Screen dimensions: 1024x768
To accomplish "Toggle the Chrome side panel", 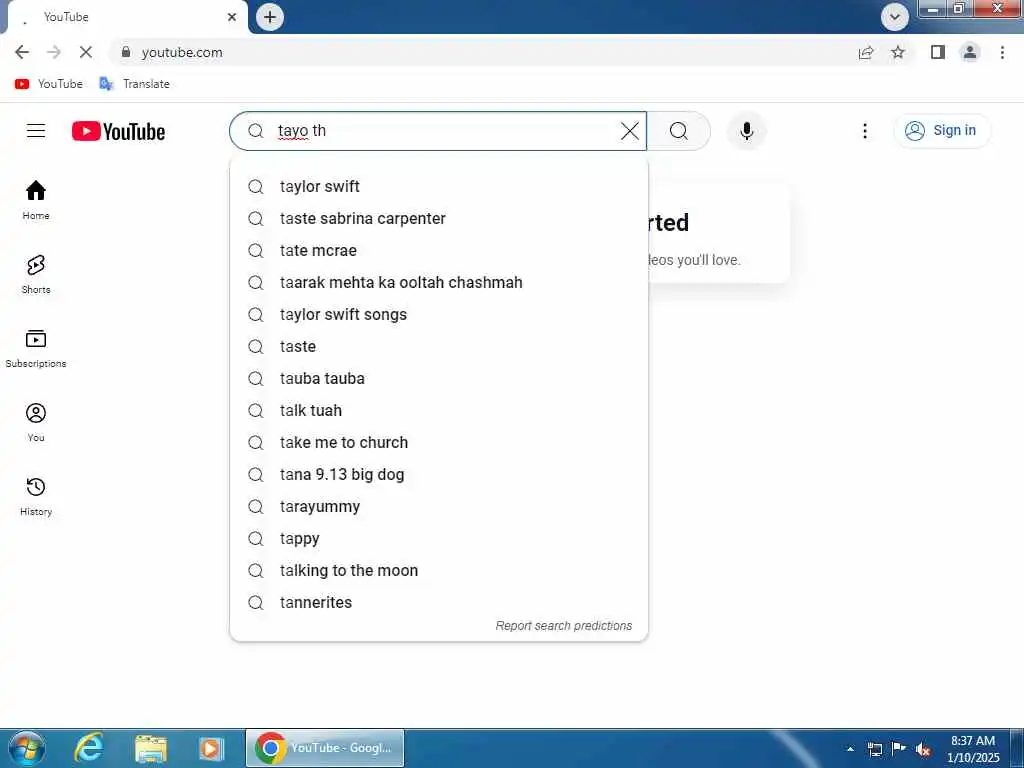I will click(x=938, y=52).
